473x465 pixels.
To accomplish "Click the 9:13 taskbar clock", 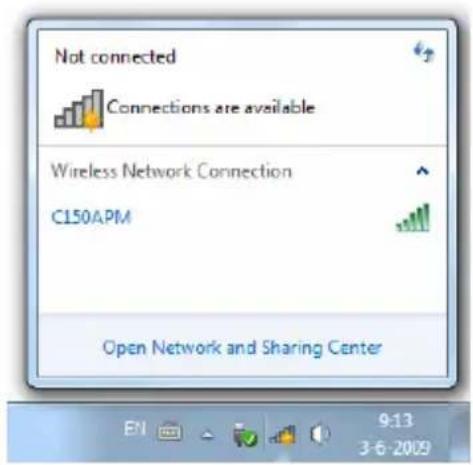I will [x=396, y=421].
